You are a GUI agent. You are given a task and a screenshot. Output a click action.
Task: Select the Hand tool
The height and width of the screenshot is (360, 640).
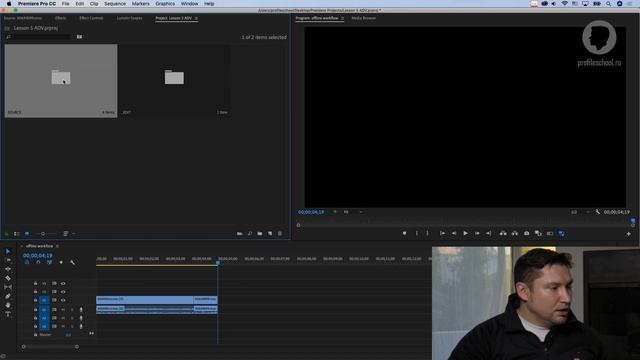pos(8,305)
